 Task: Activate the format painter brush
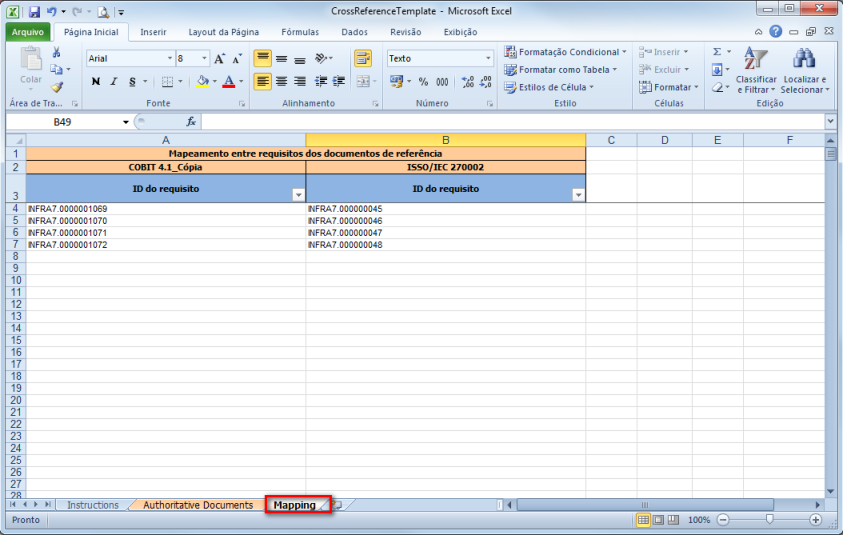pos(56,87)
